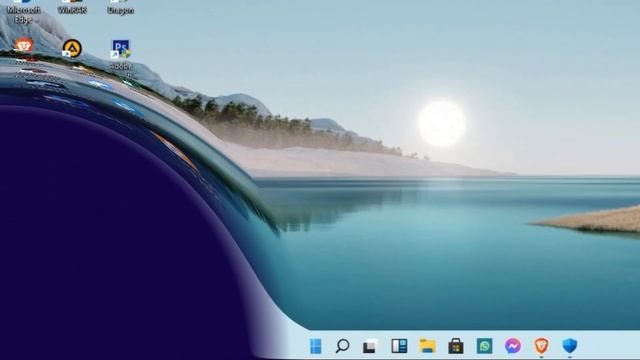Select the Adobe Photoshop desktop shortcut
The image size is (640, 360).
click(121, 49)
